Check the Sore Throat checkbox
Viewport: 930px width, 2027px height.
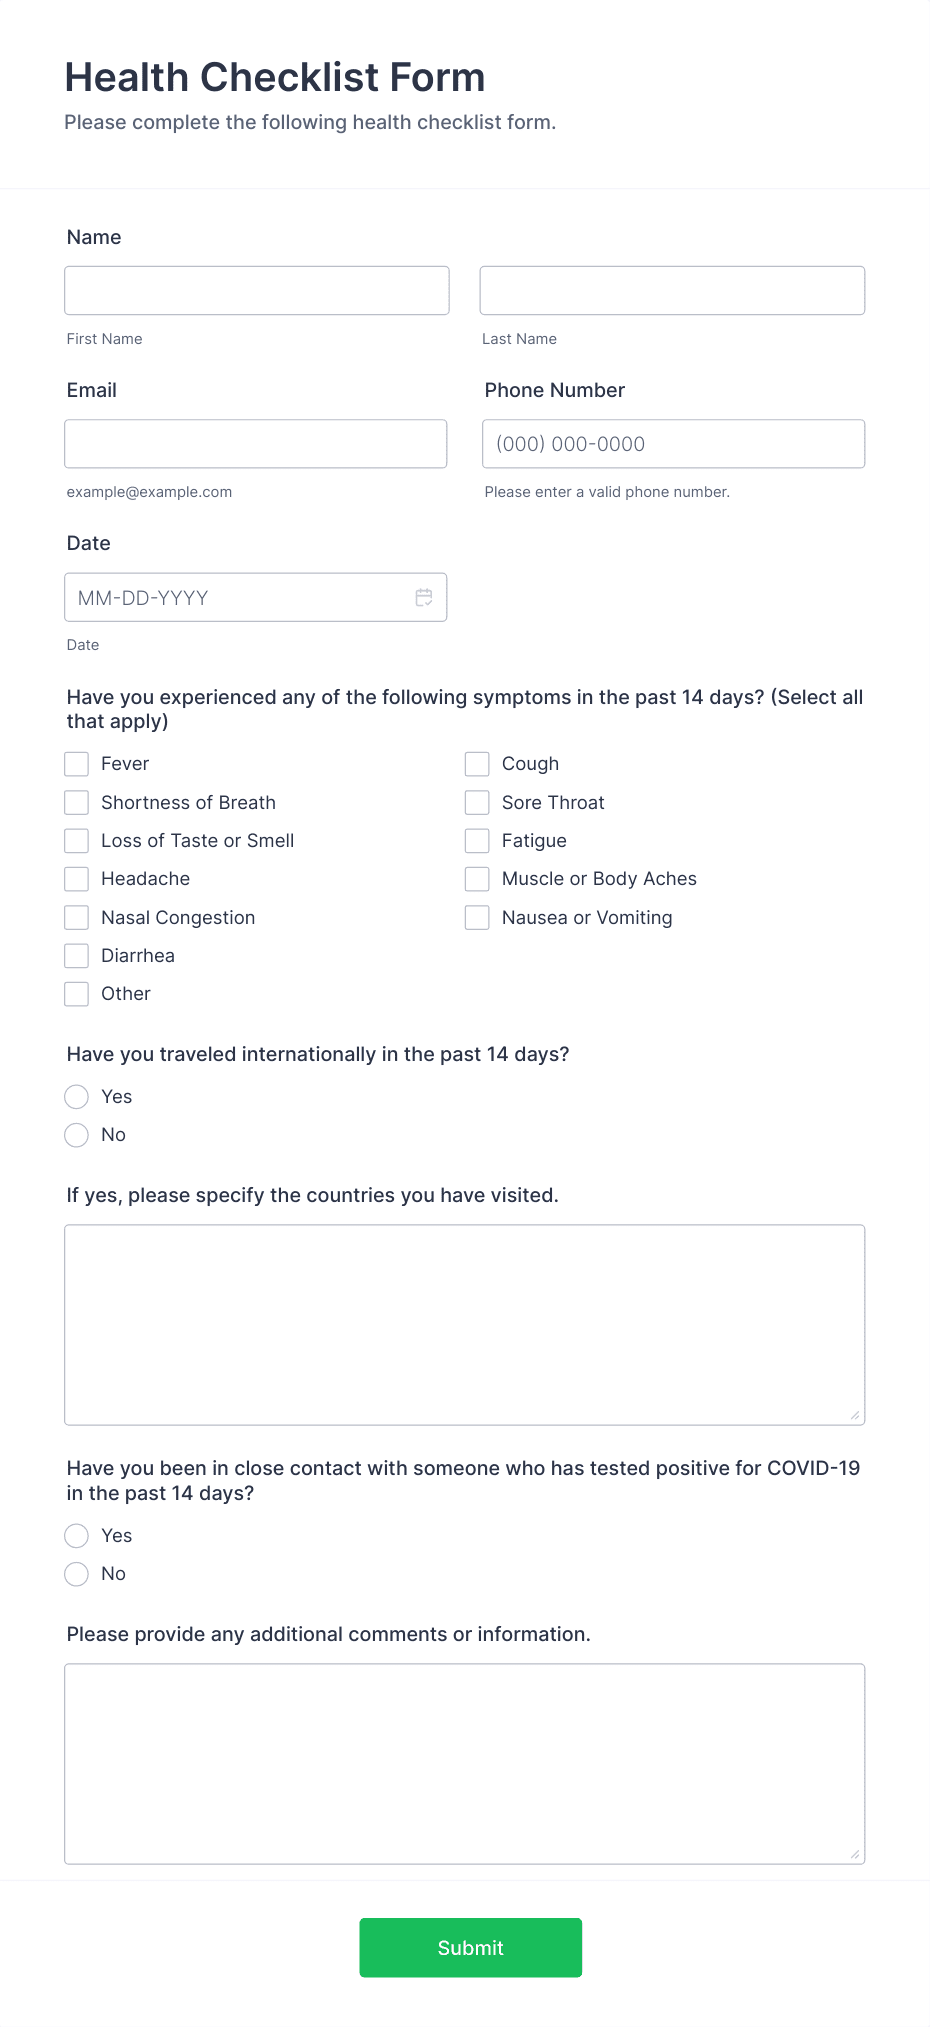pos(476,802)
